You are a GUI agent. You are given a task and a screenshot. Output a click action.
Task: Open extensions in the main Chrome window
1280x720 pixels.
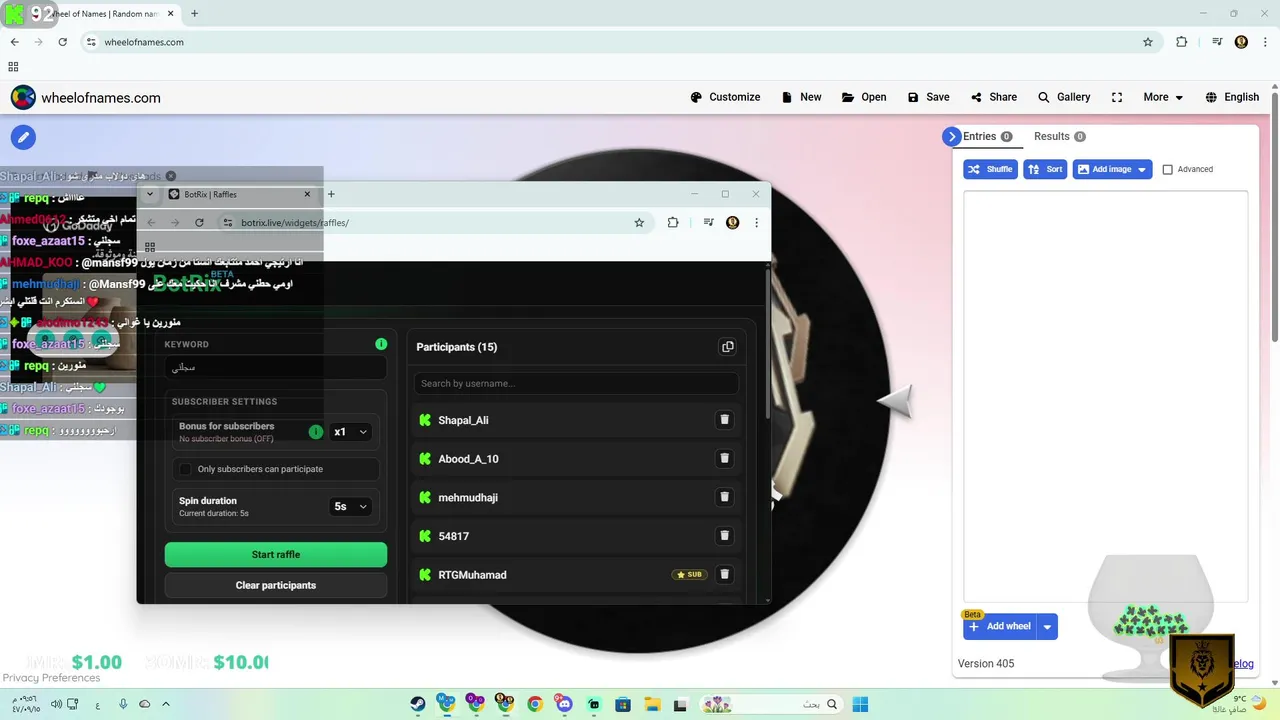(1182, 42)
